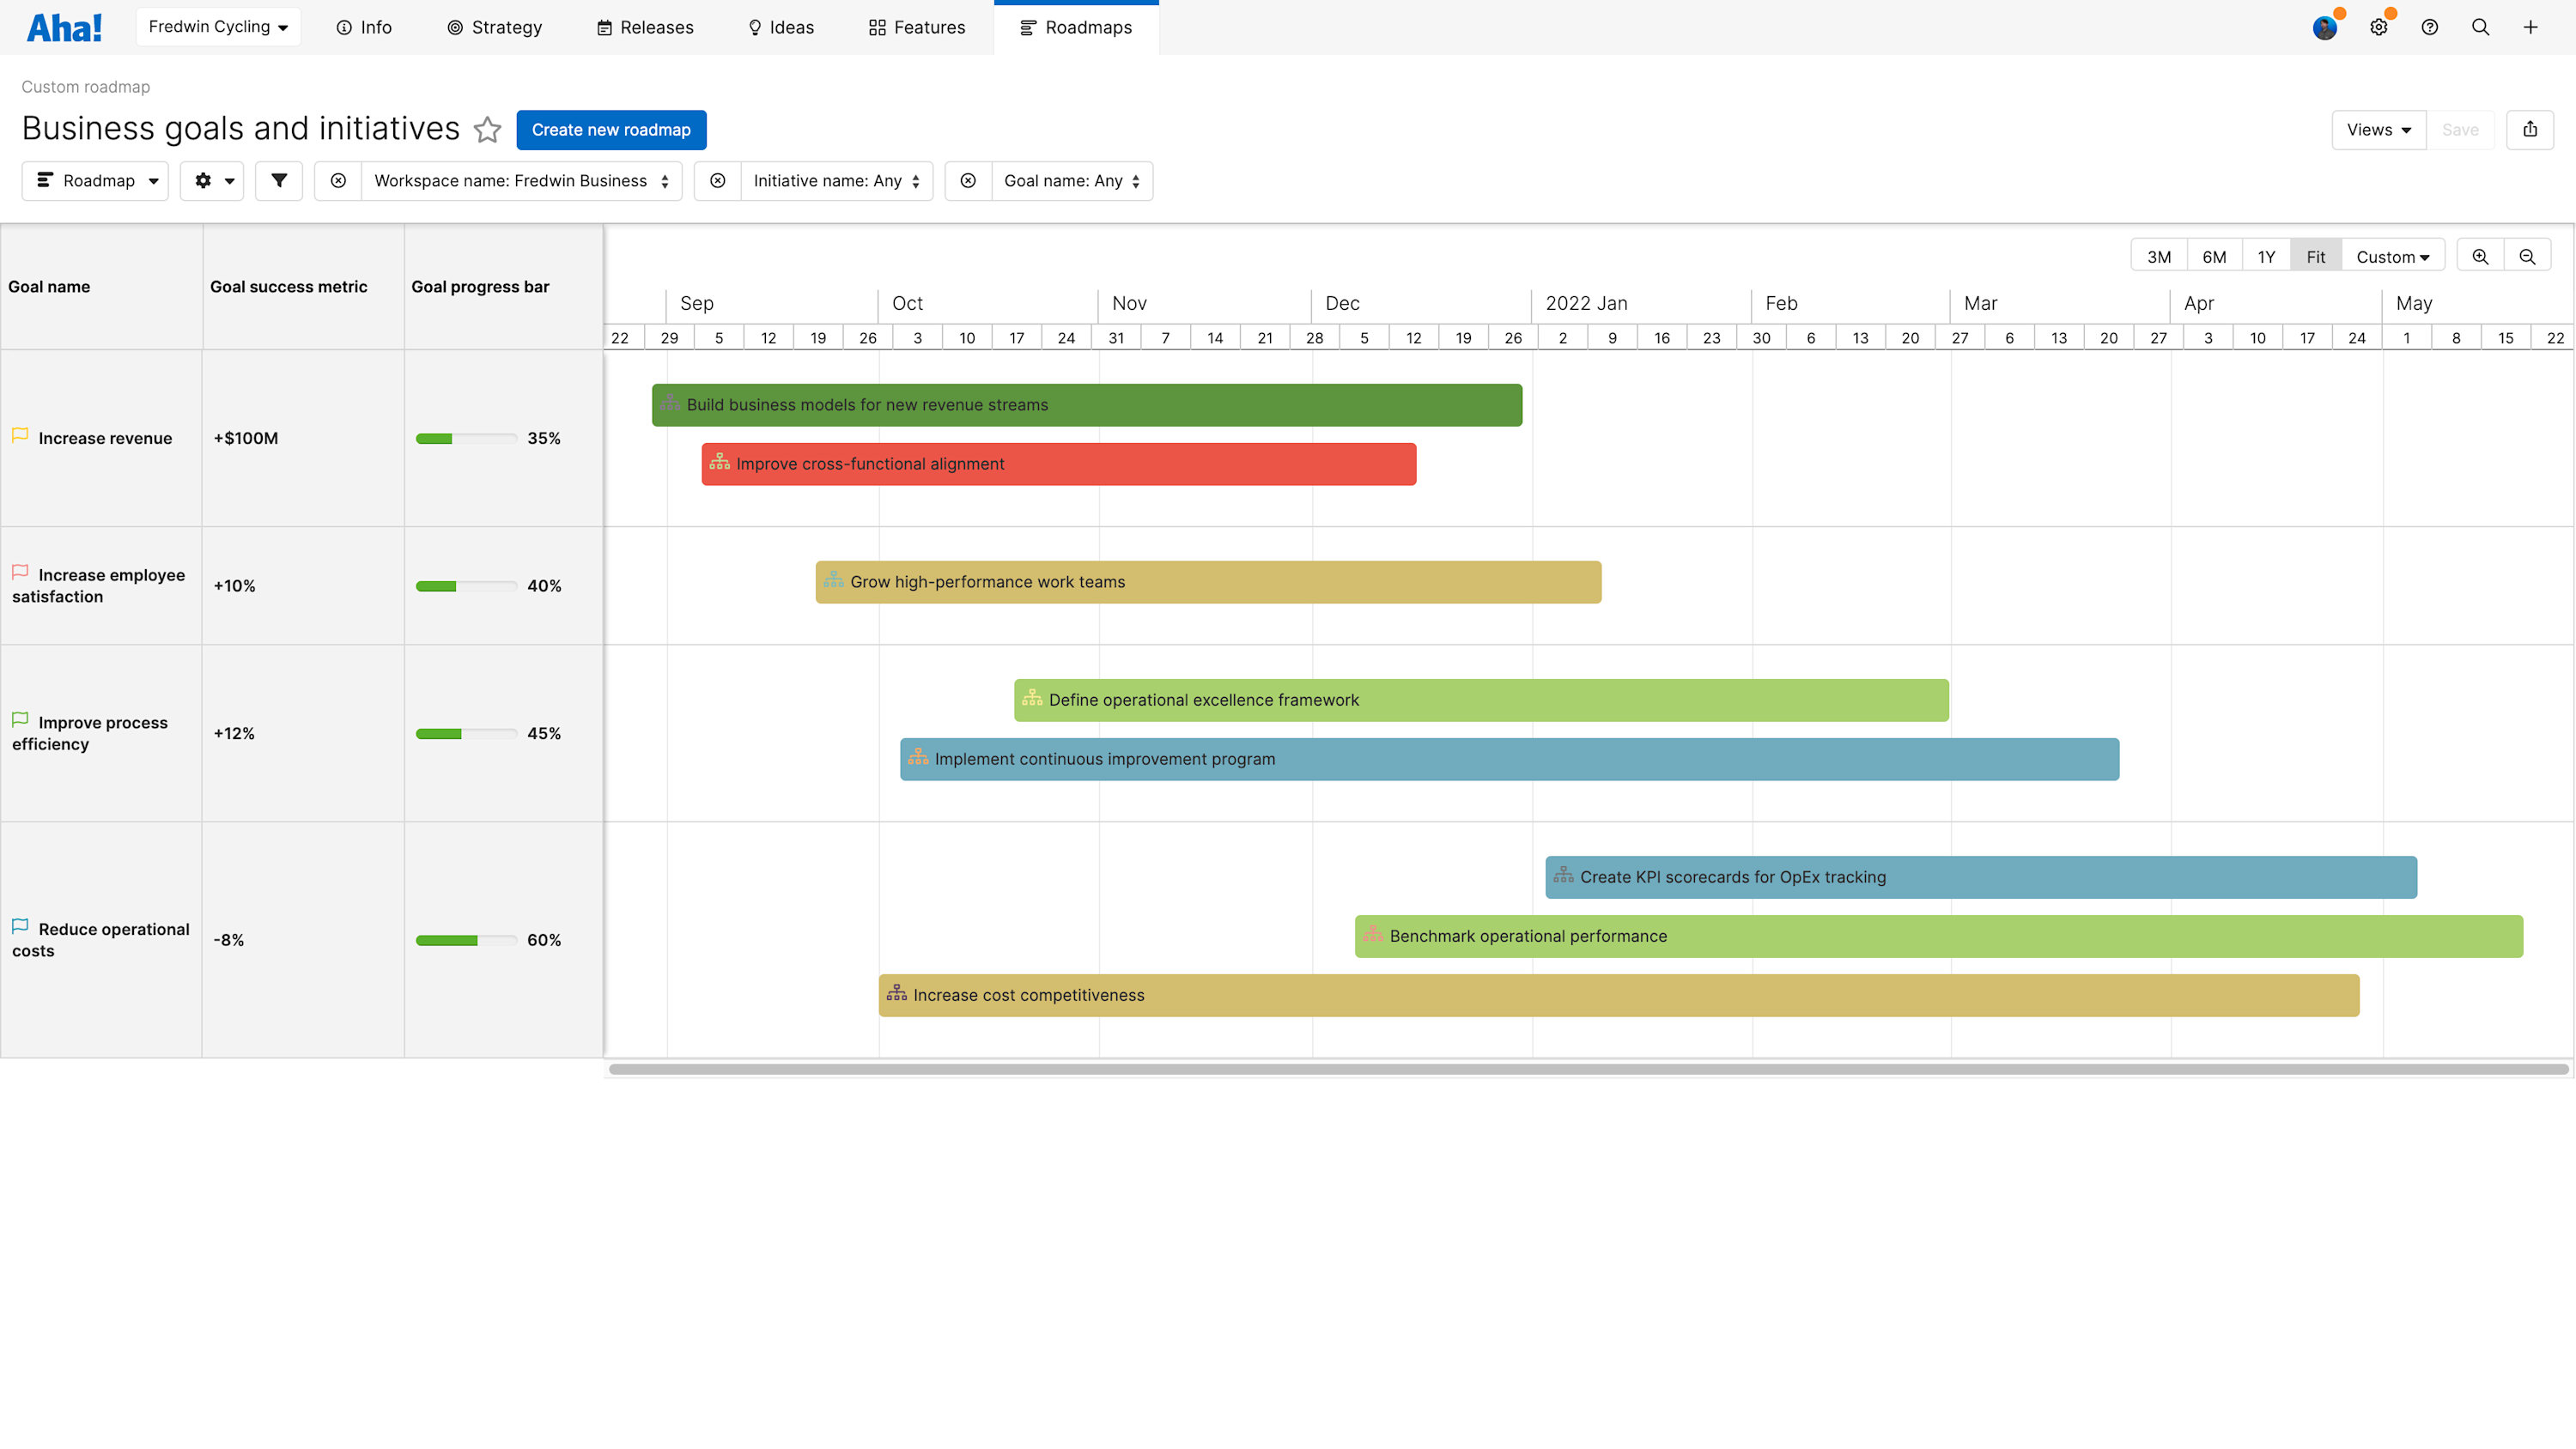Zoom in using the magnifier plus icon
This screenshot has height=1449, width=2576.
pos(2479,256)
